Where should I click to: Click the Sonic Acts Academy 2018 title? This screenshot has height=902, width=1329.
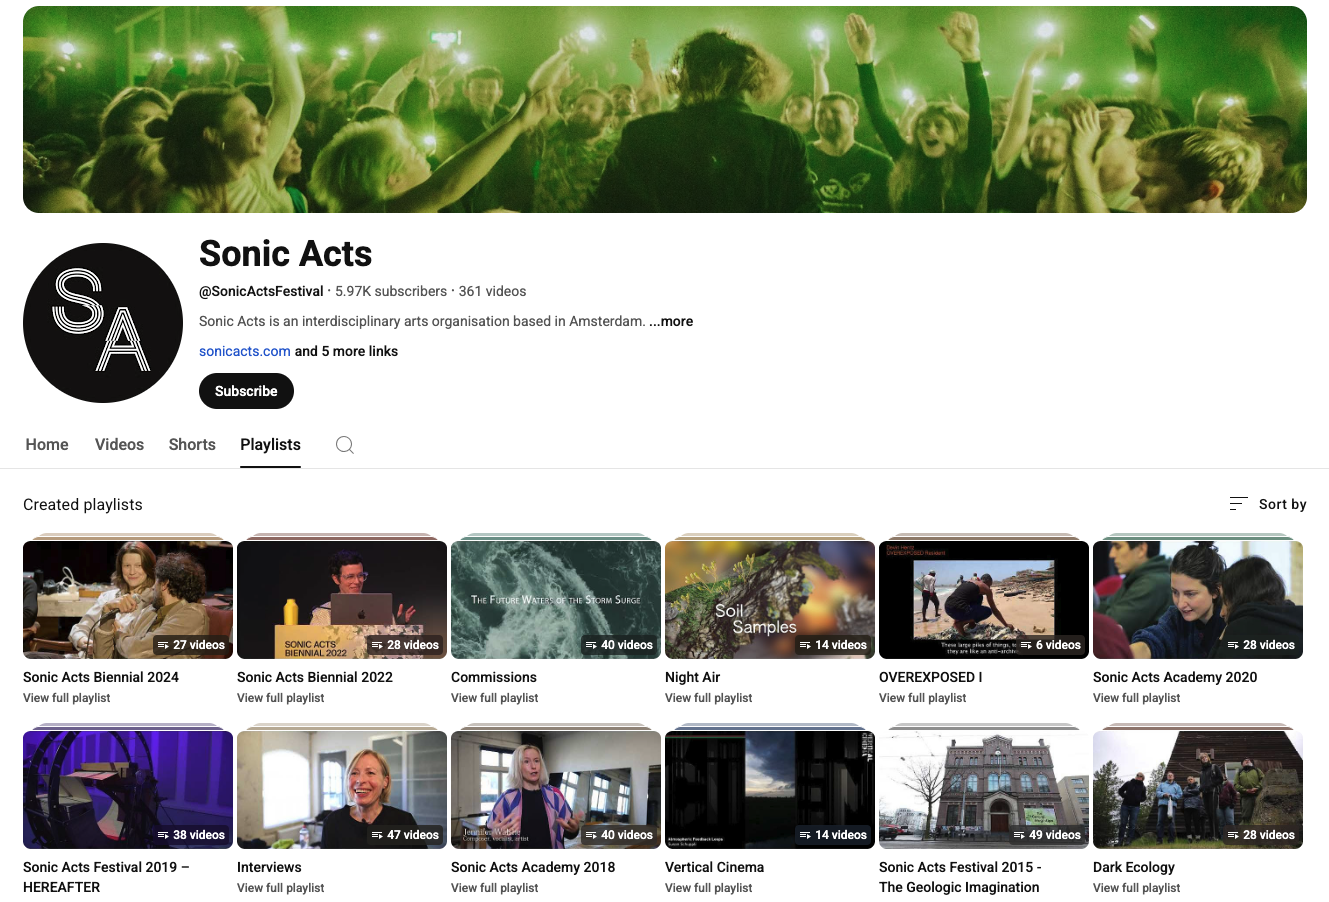pos(533,867)
